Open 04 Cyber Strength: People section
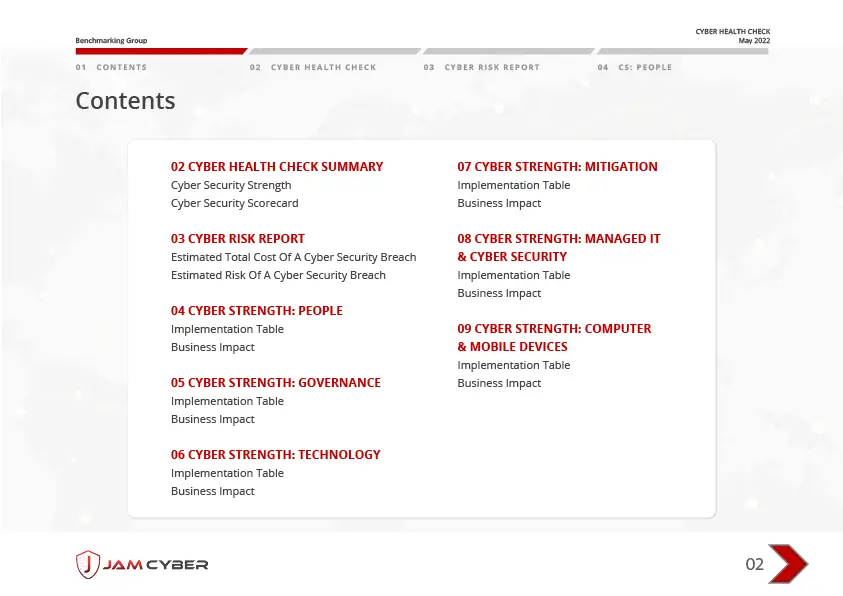Screen dimensions: 843x596 tap(257, 311)
